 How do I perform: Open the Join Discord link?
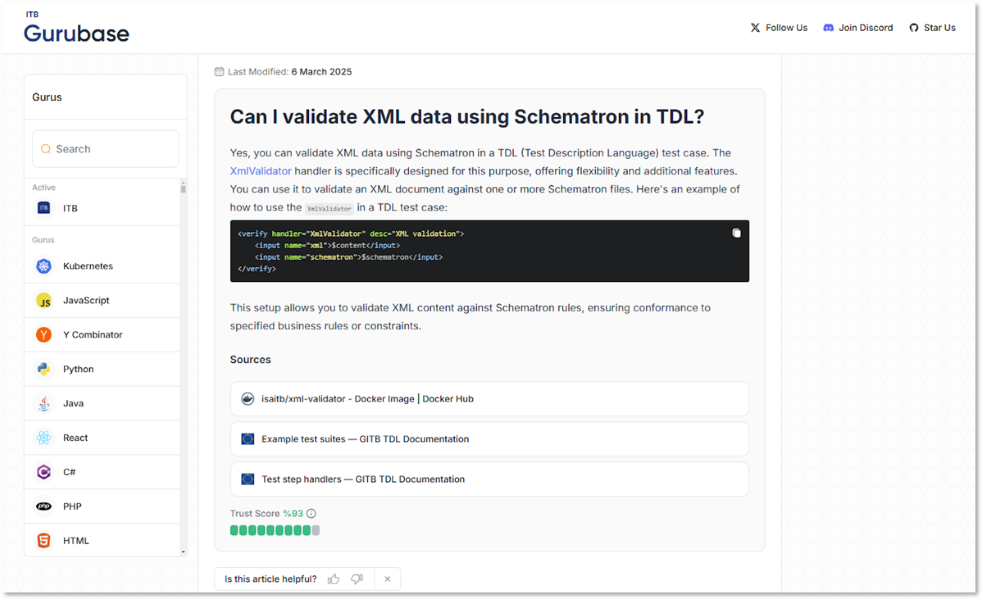click(858, 28)
